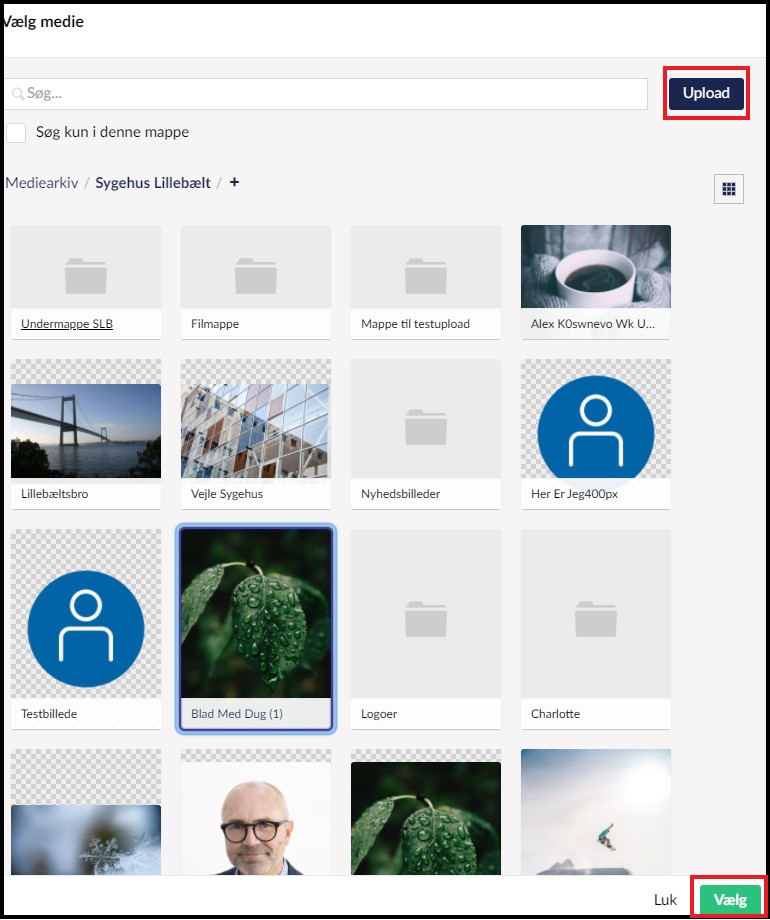Click the Charlotte label text
770x920 pixels.
coord(555,714)
